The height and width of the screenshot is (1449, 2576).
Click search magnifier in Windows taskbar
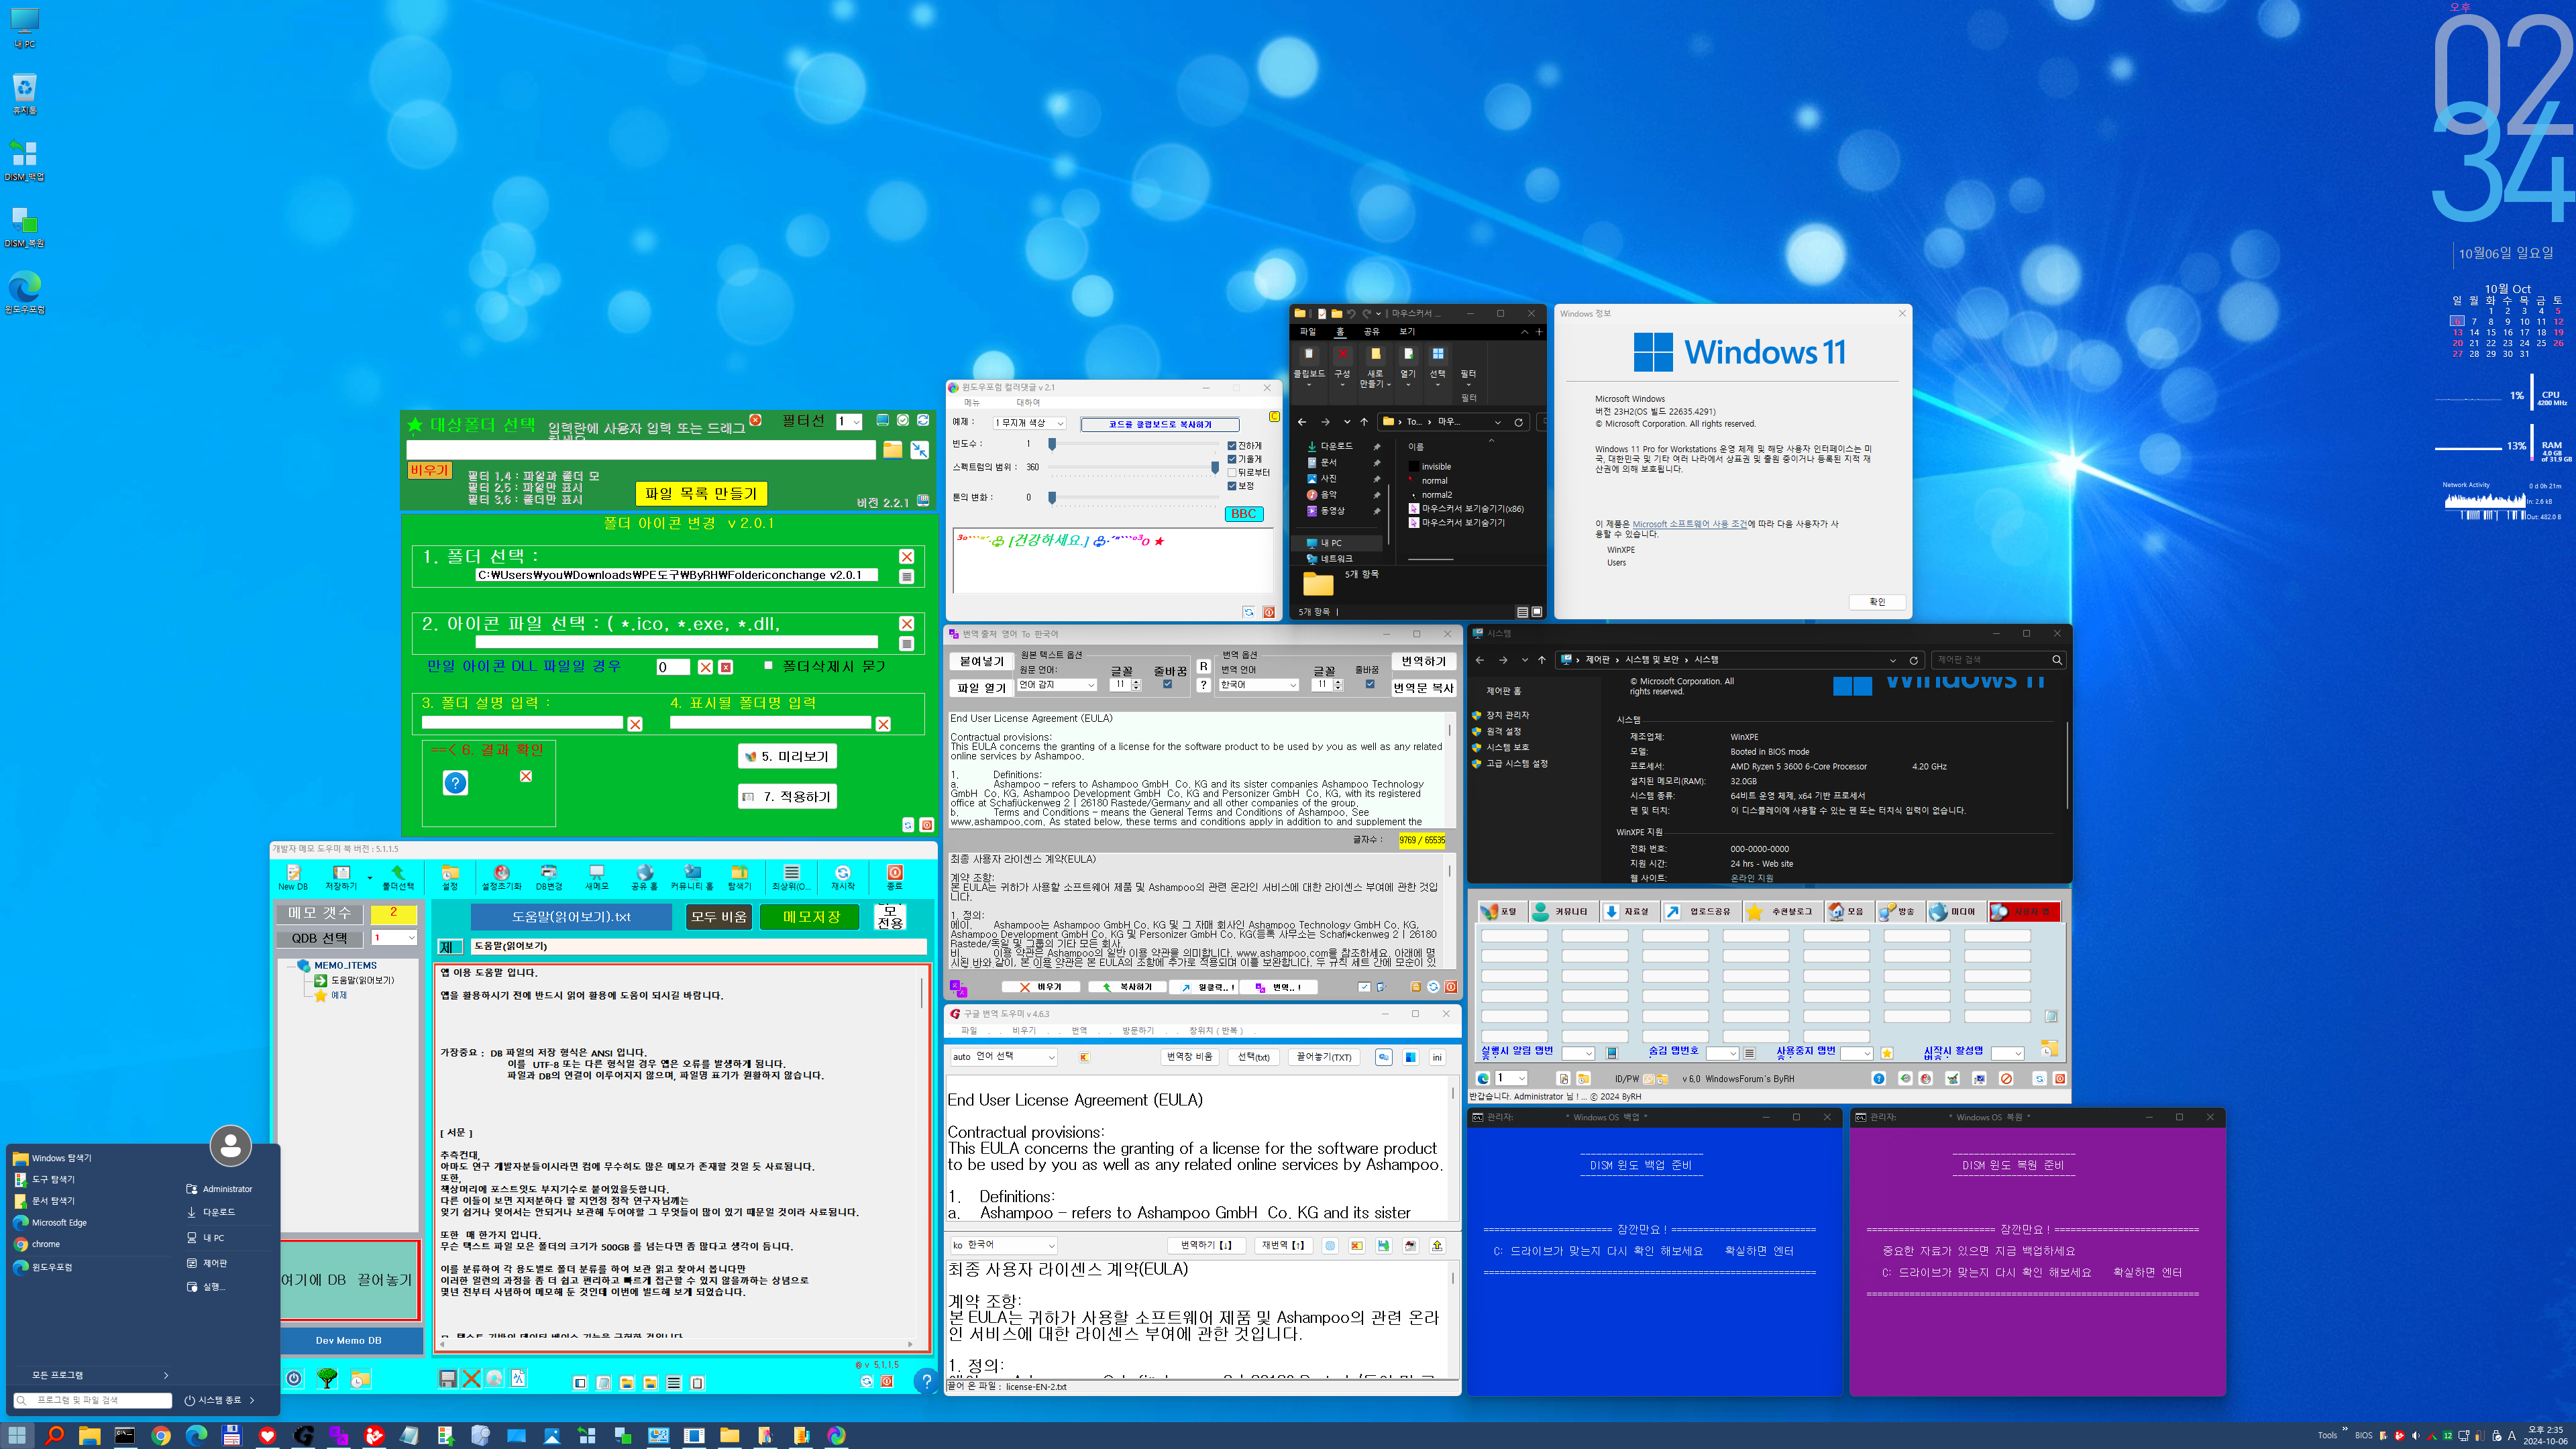[x=54, y=1436]
